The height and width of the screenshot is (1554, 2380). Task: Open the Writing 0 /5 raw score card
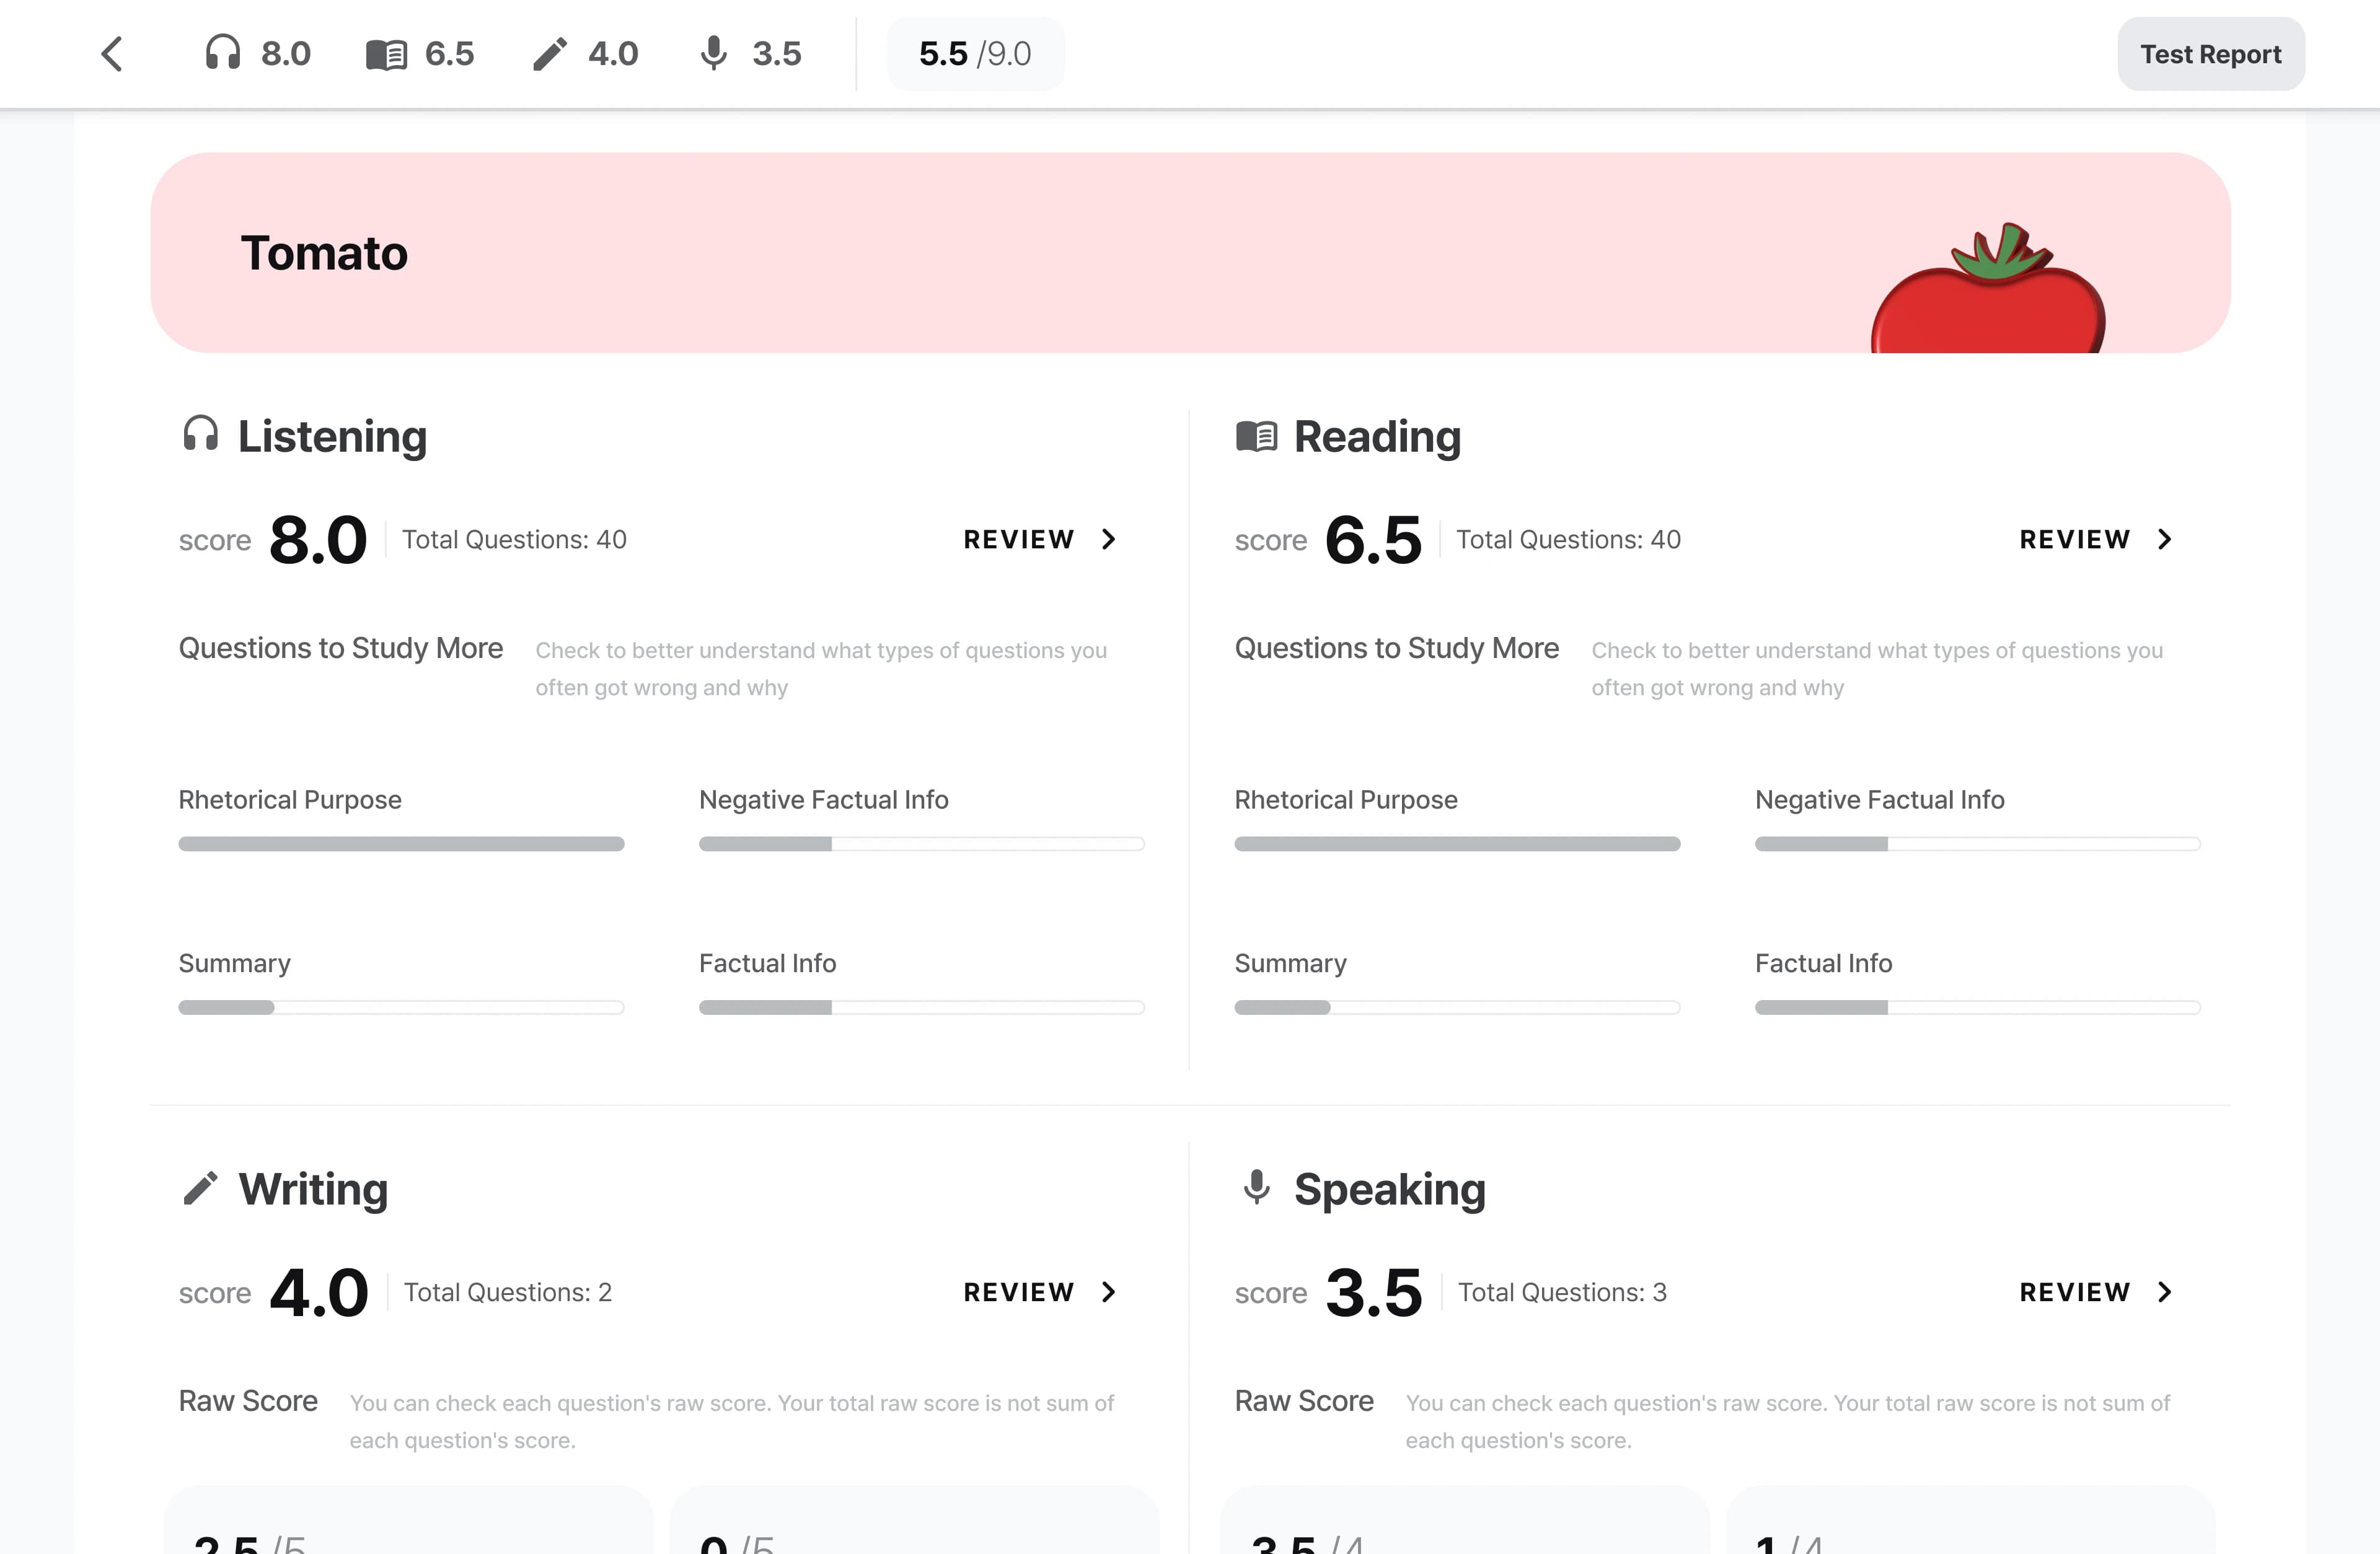[x=914, y=1520]
